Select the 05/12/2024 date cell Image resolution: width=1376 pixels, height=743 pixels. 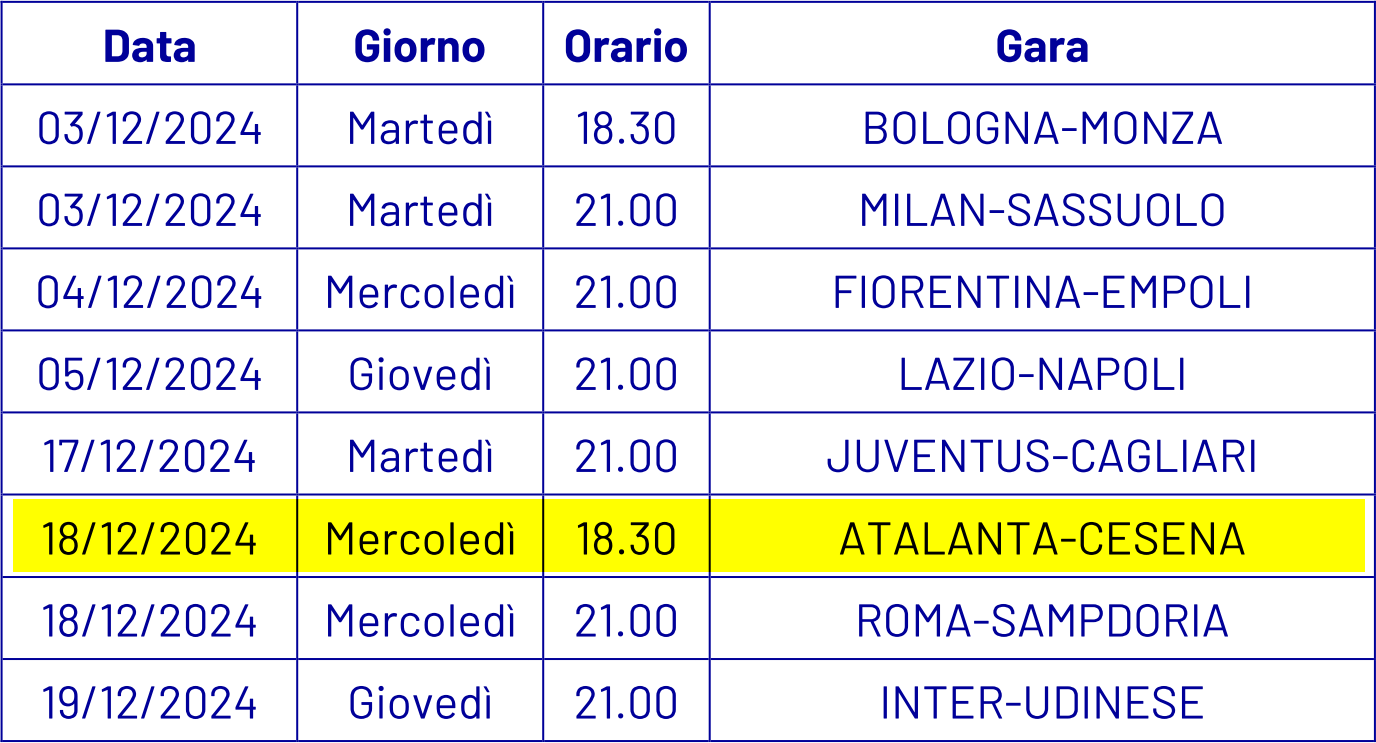[x=149, y=374]
